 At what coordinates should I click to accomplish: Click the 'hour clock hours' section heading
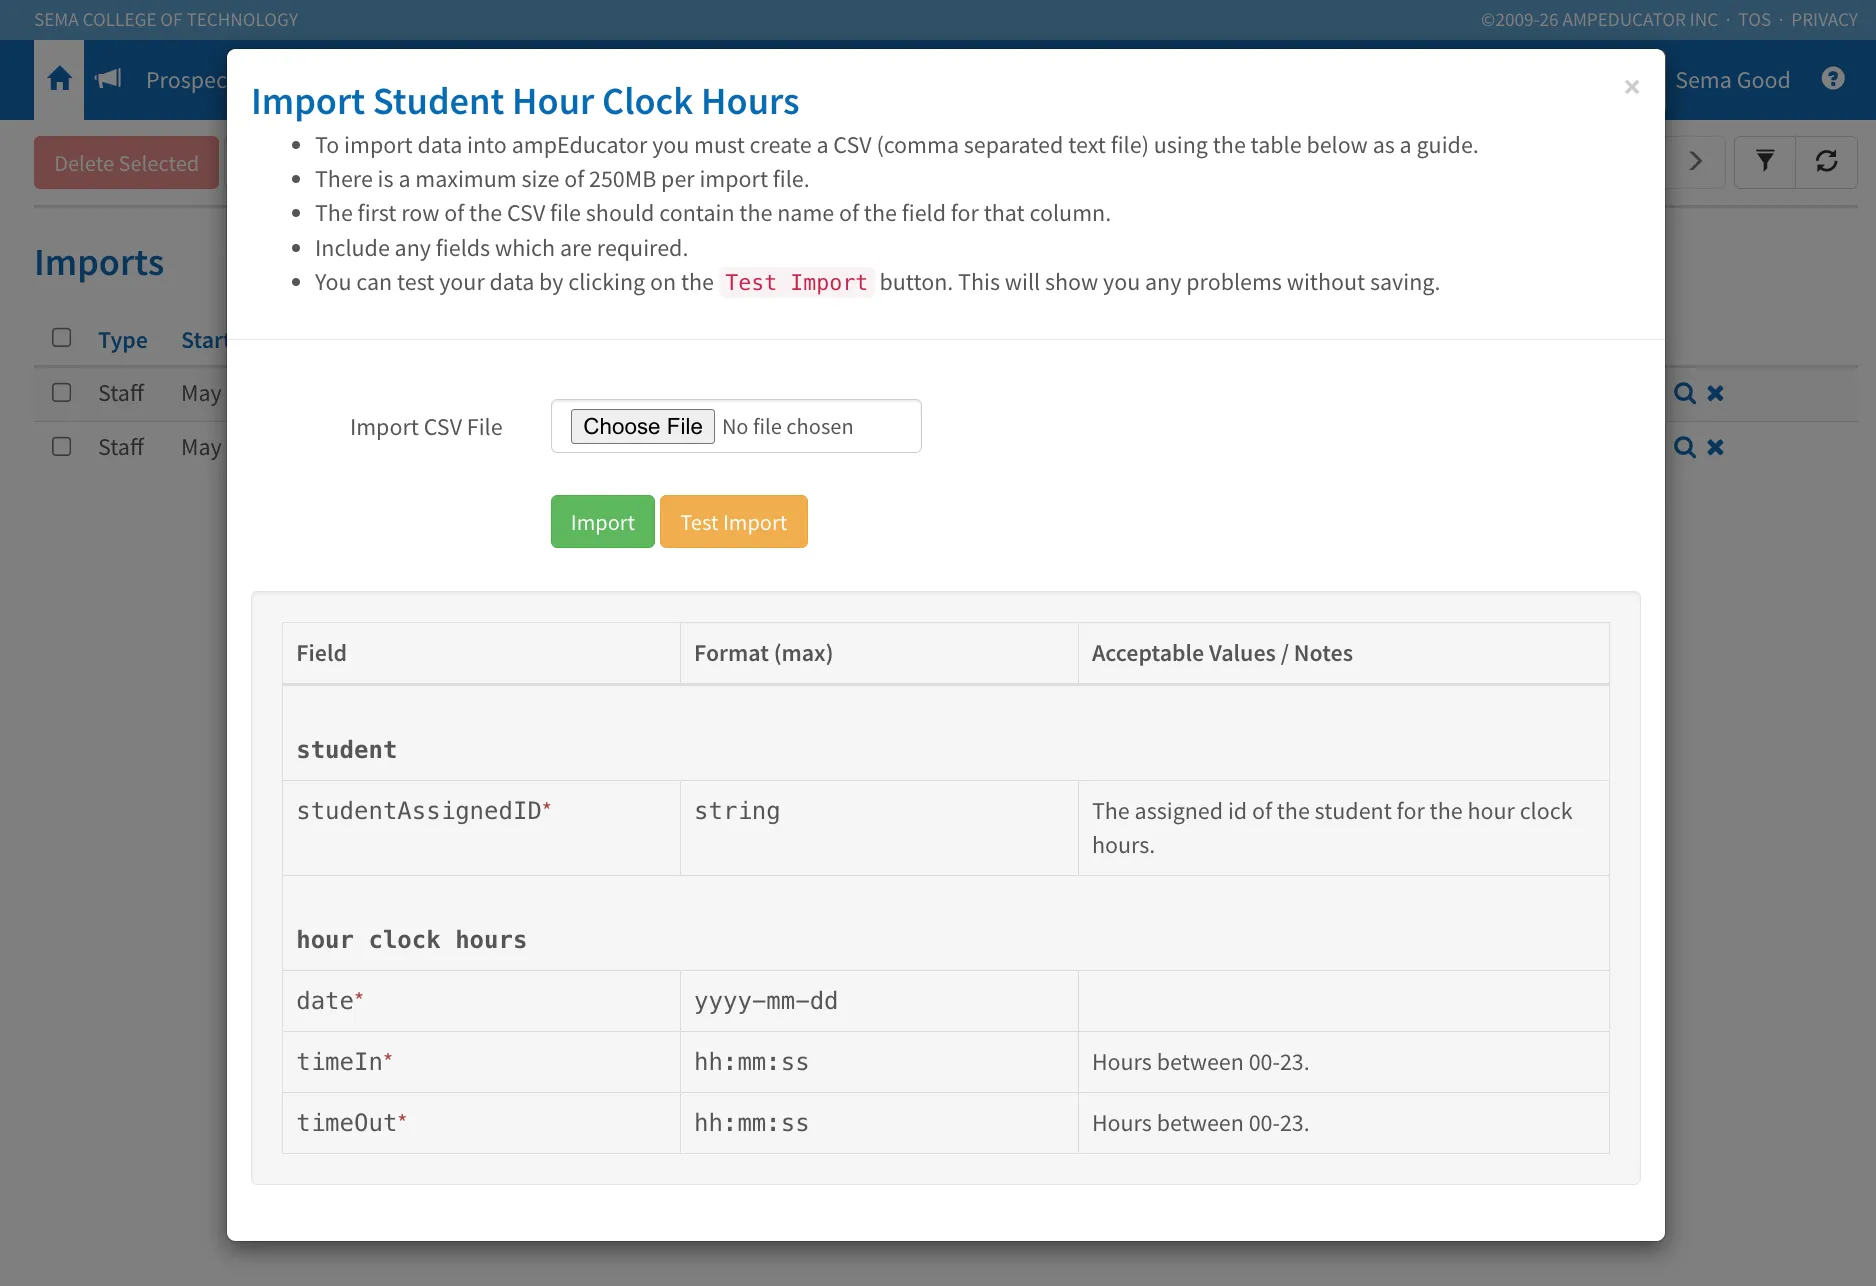pos(411,940)
